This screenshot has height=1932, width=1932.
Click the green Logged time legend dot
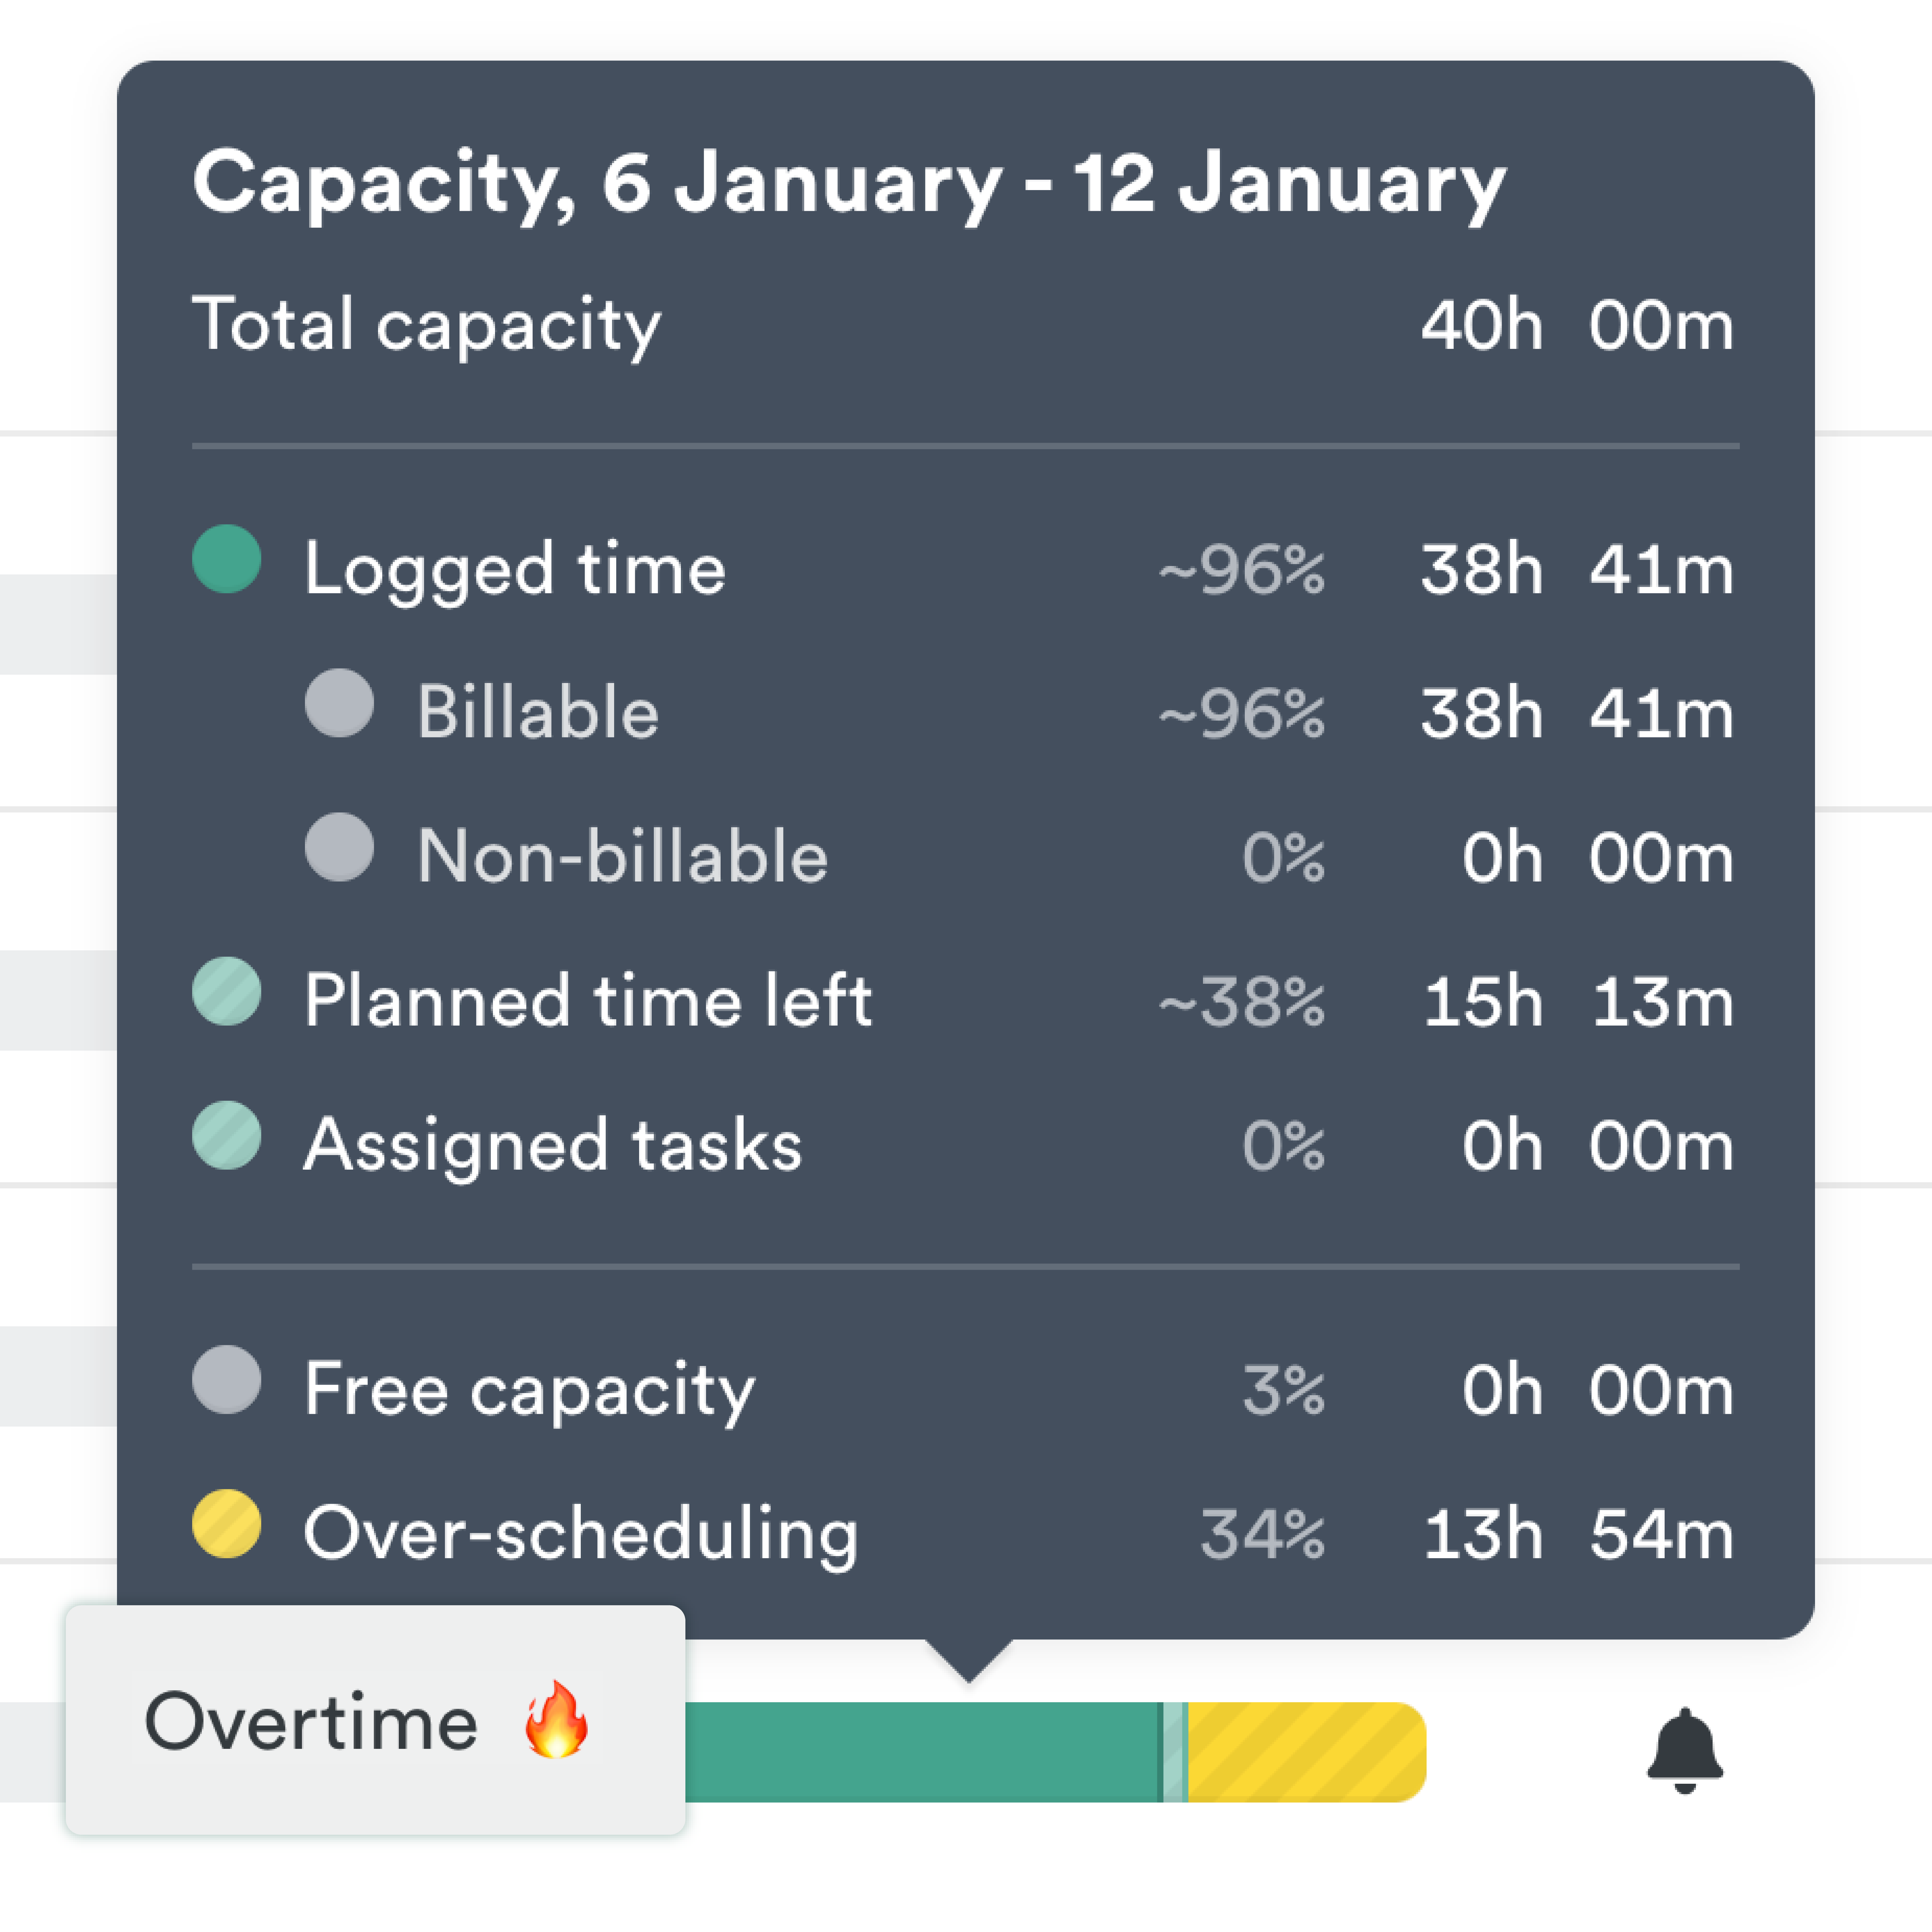point(227,559)
